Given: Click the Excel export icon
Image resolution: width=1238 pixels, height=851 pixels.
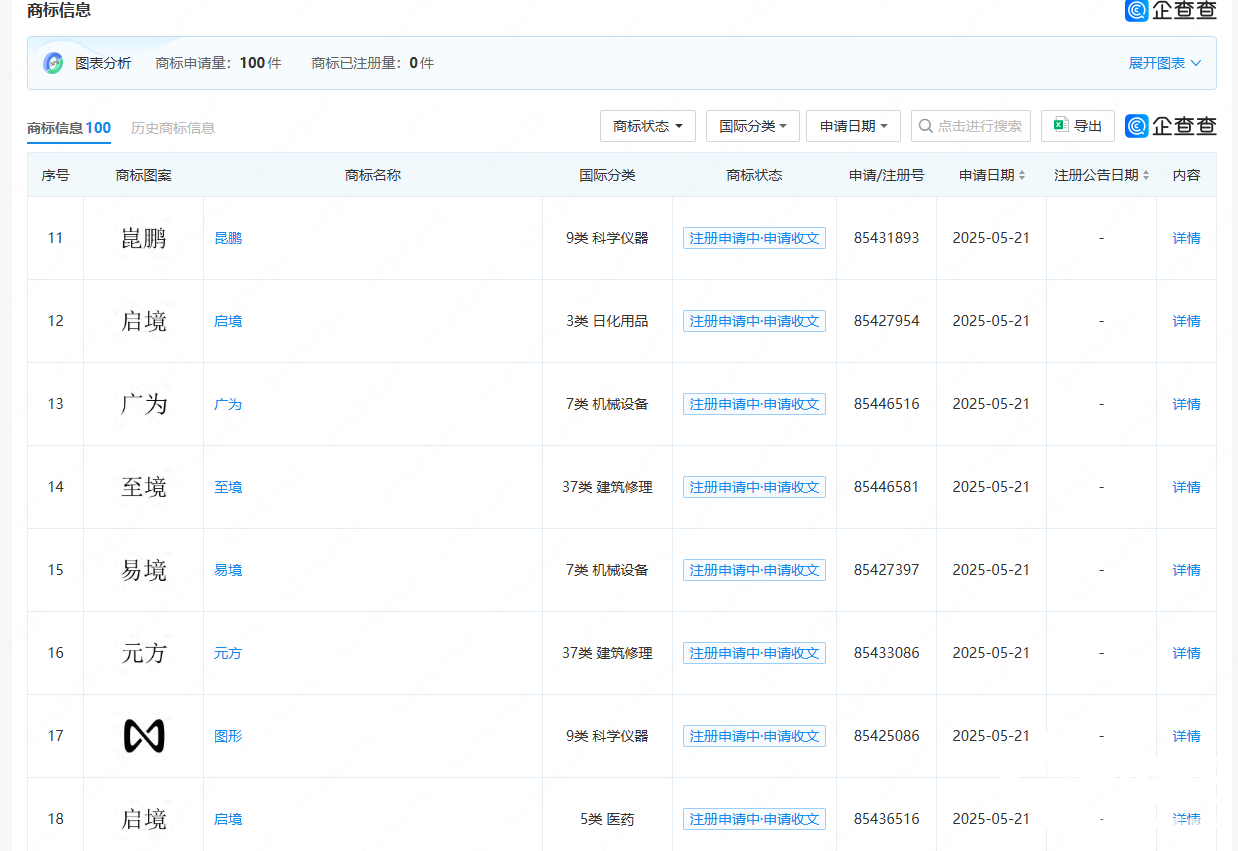Looking at the screenshot, I should tap(1060, 126).
